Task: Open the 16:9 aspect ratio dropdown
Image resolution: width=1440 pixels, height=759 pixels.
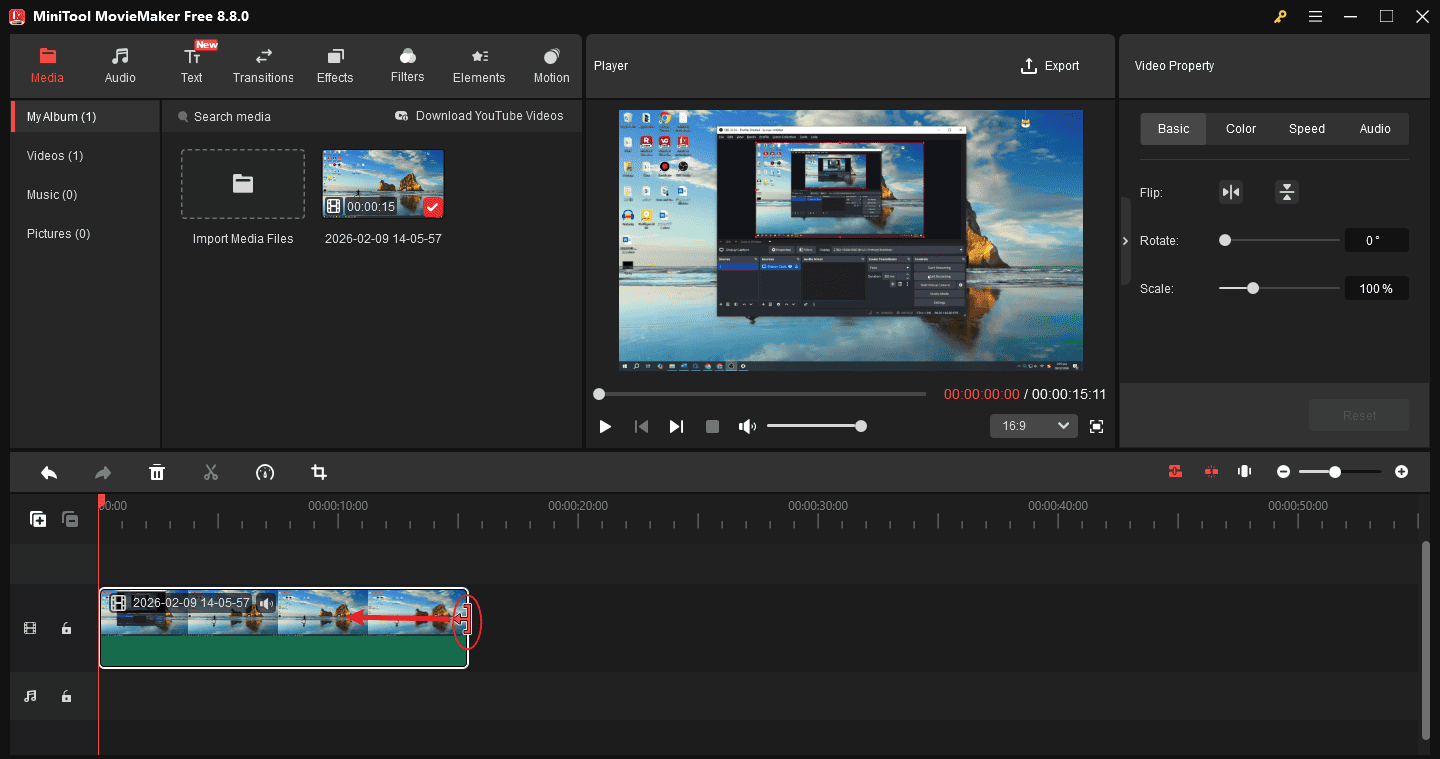Action: click(x=1034, y=426)
